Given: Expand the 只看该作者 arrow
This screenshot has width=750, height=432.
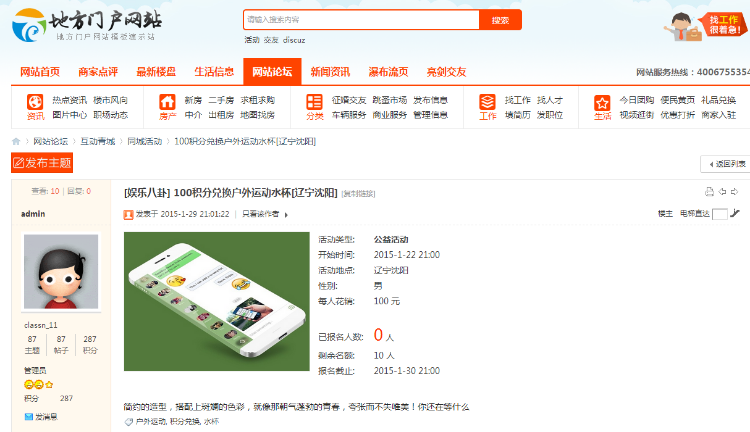Looking at the screenshot, I should (x=286, y=215).
